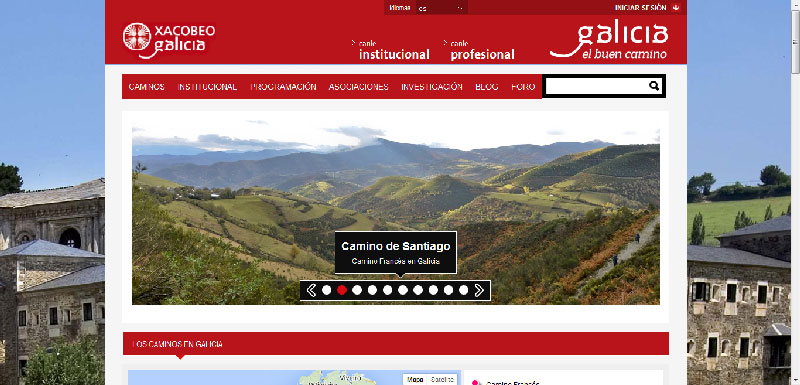
Task: Select the tenth carousel dot
Action: (x=463, y=290)
